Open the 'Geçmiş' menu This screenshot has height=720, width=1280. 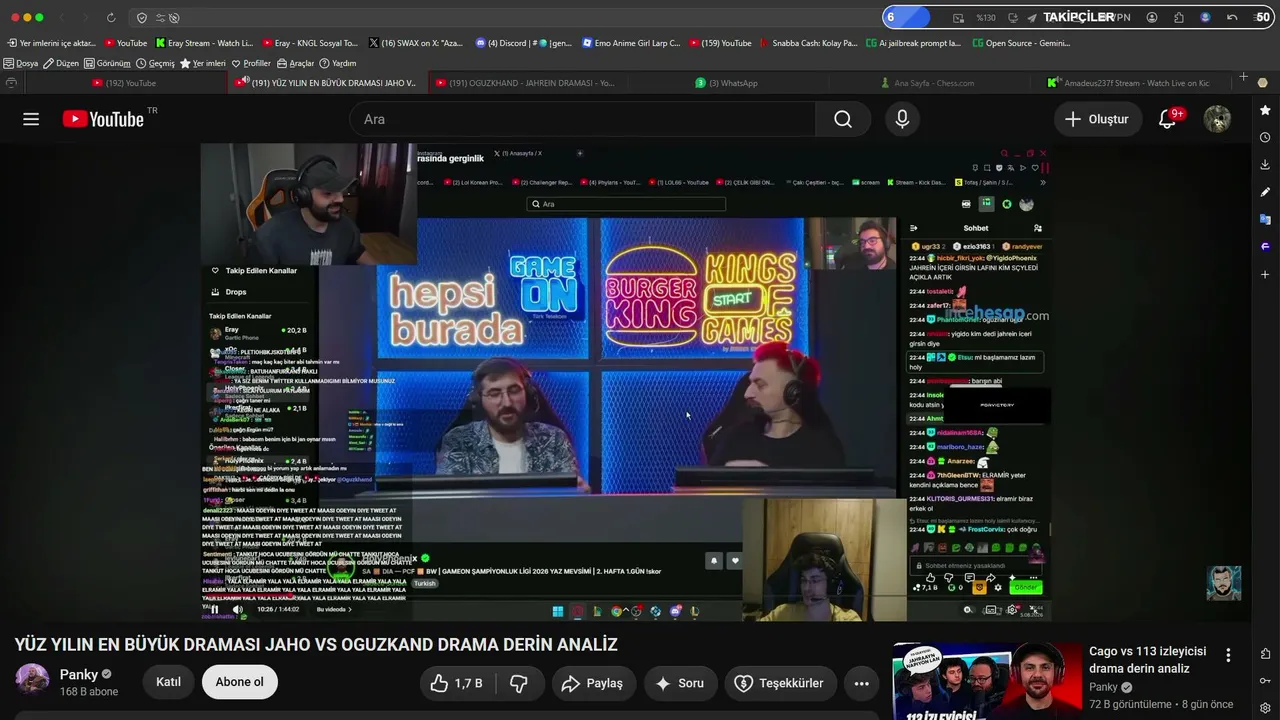pos(155,63)
